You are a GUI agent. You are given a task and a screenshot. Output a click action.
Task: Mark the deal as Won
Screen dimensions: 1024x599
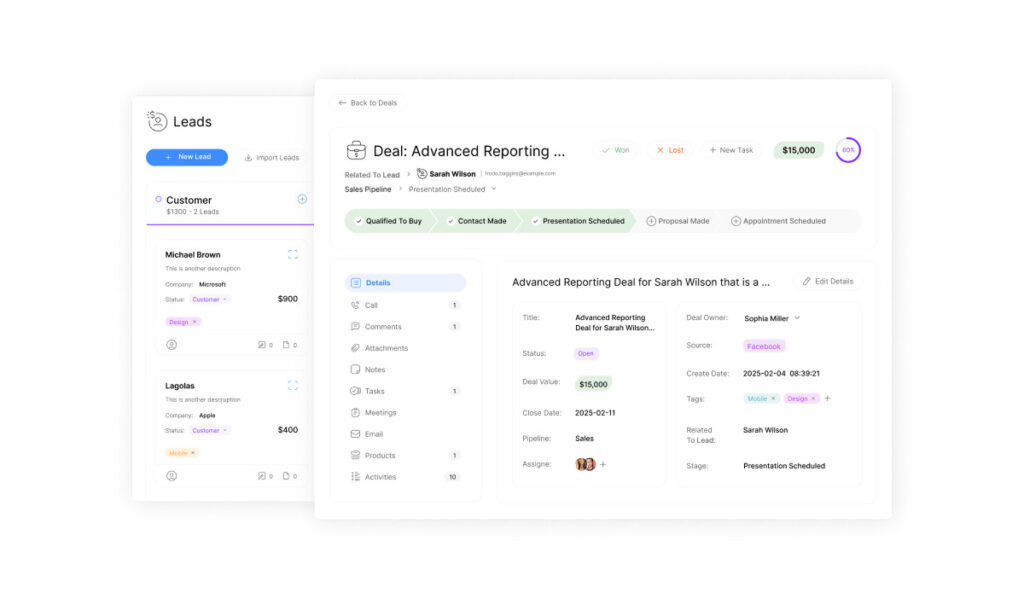point(615,150)
